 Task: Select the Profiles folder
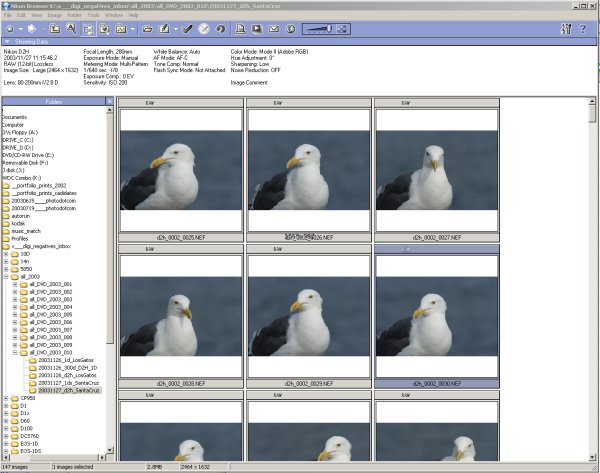20,238
